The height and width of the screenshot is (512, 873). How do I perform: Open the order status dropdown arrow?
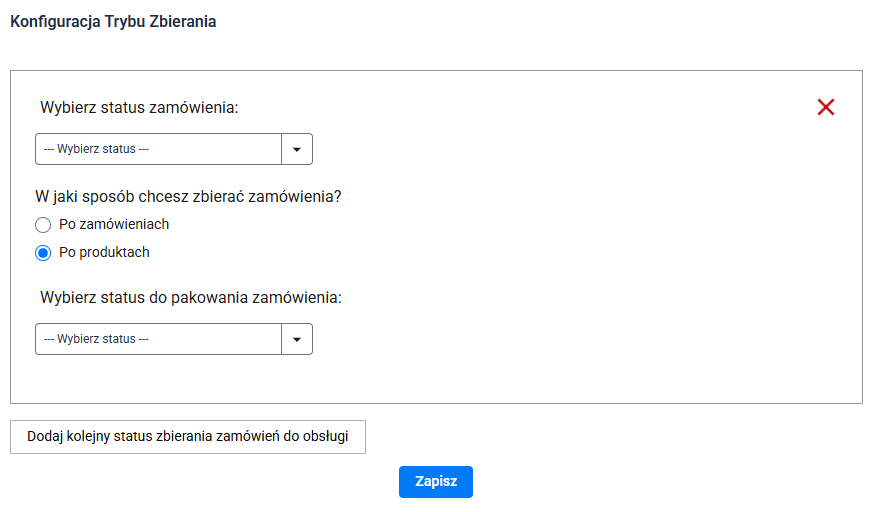point(297,149)
